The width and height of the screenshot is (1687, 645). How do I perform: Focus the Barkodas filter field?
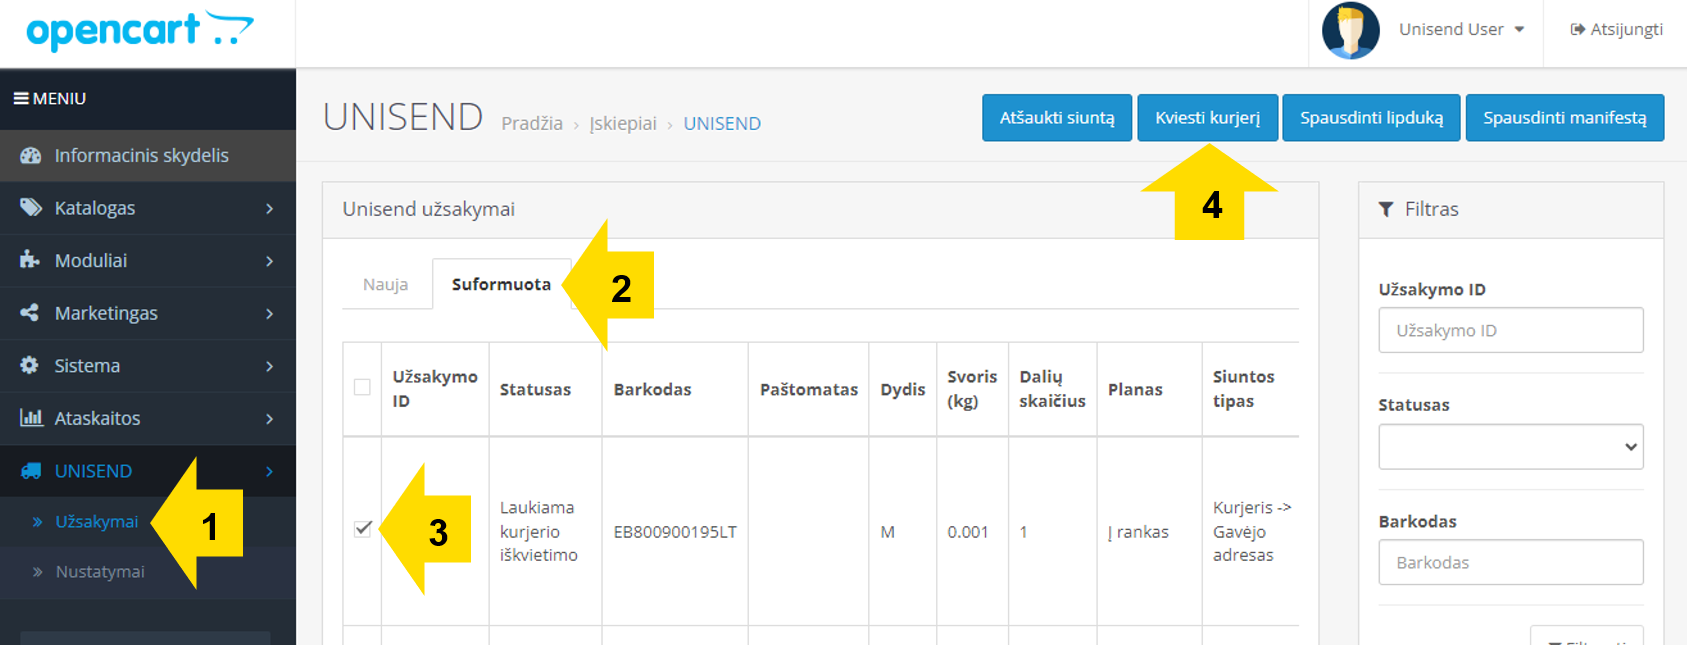[x=1511, y=562]
